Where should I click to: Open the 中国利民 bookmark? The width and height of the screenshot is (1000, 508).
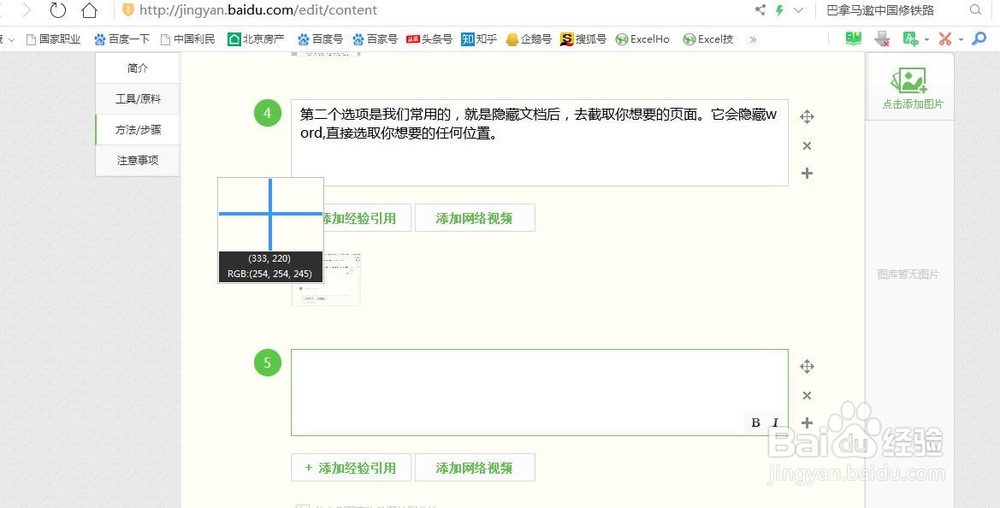(x=188, y=39)
